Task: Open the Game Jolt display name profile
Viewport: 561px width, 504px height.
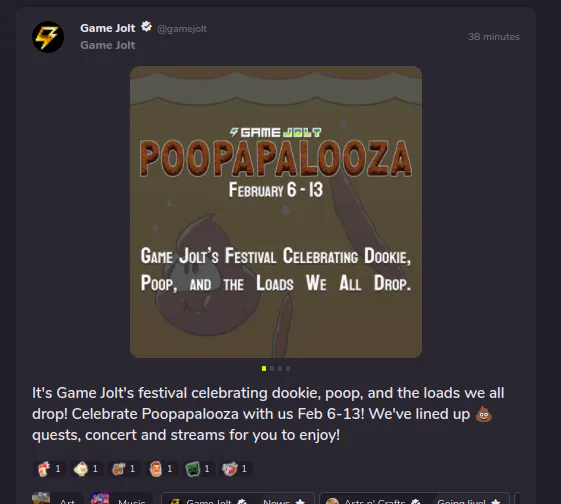Action: click(x=108, y=28)
